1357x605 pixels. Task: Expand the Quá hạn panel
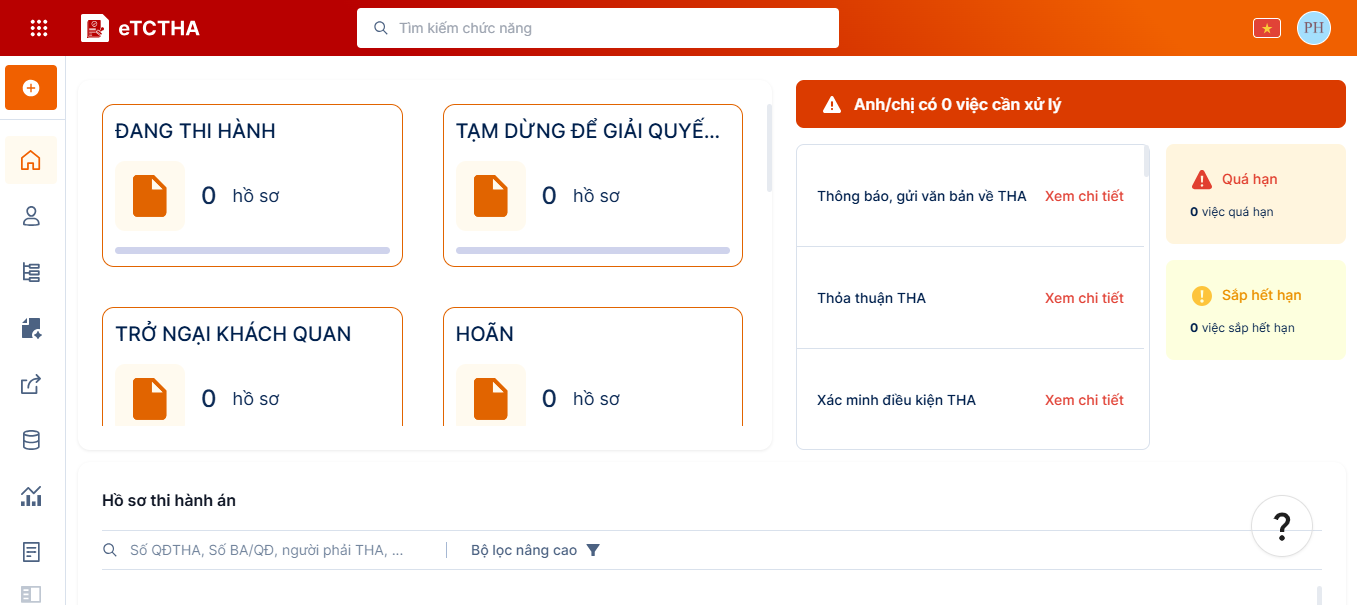click(1255, 194)
